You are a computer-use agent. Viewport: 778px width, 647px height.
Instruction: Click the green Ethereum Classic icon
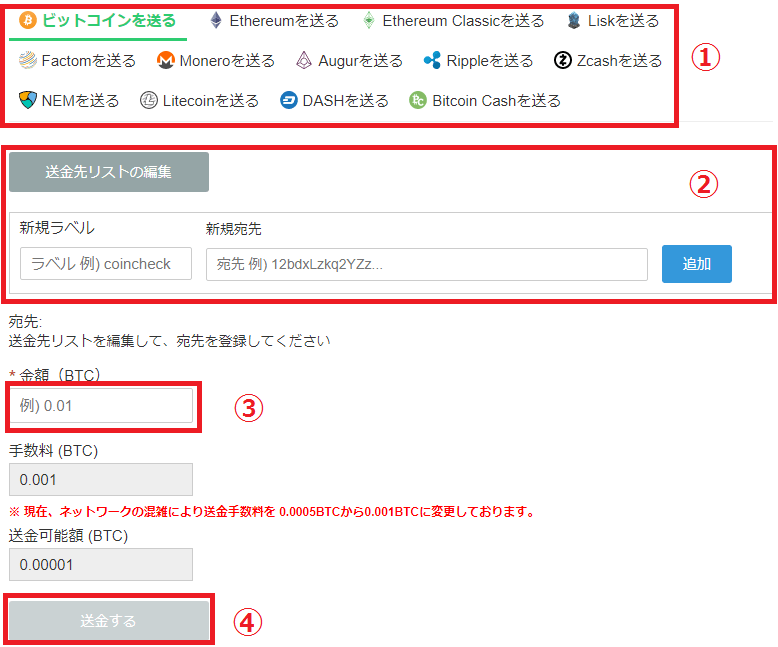tap(369, 20)
